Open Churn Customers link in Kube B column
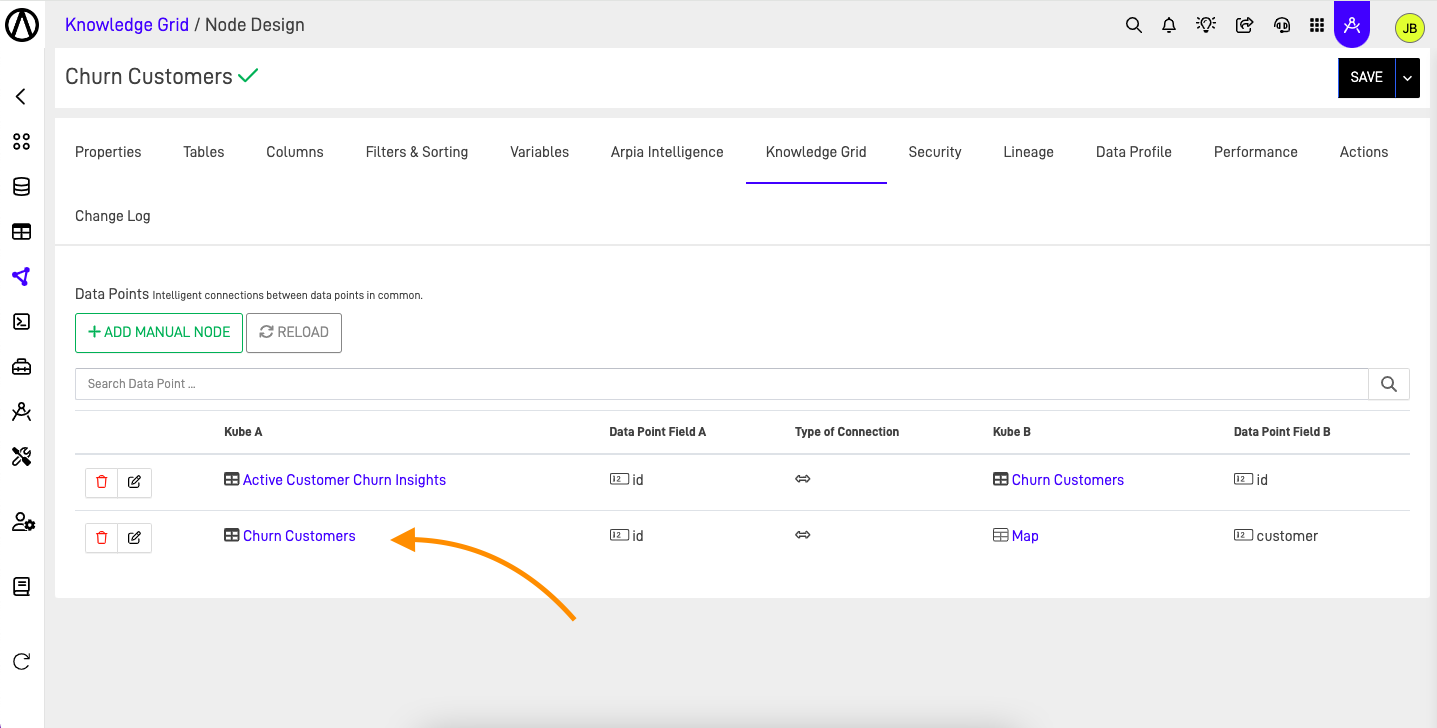 [x=1068, y=480]
